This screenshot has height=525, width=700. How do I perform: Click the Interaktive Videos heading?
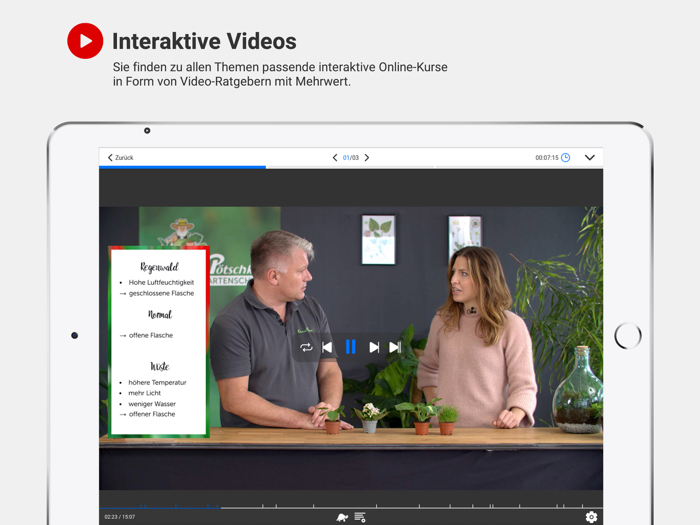tap(204, 41)
